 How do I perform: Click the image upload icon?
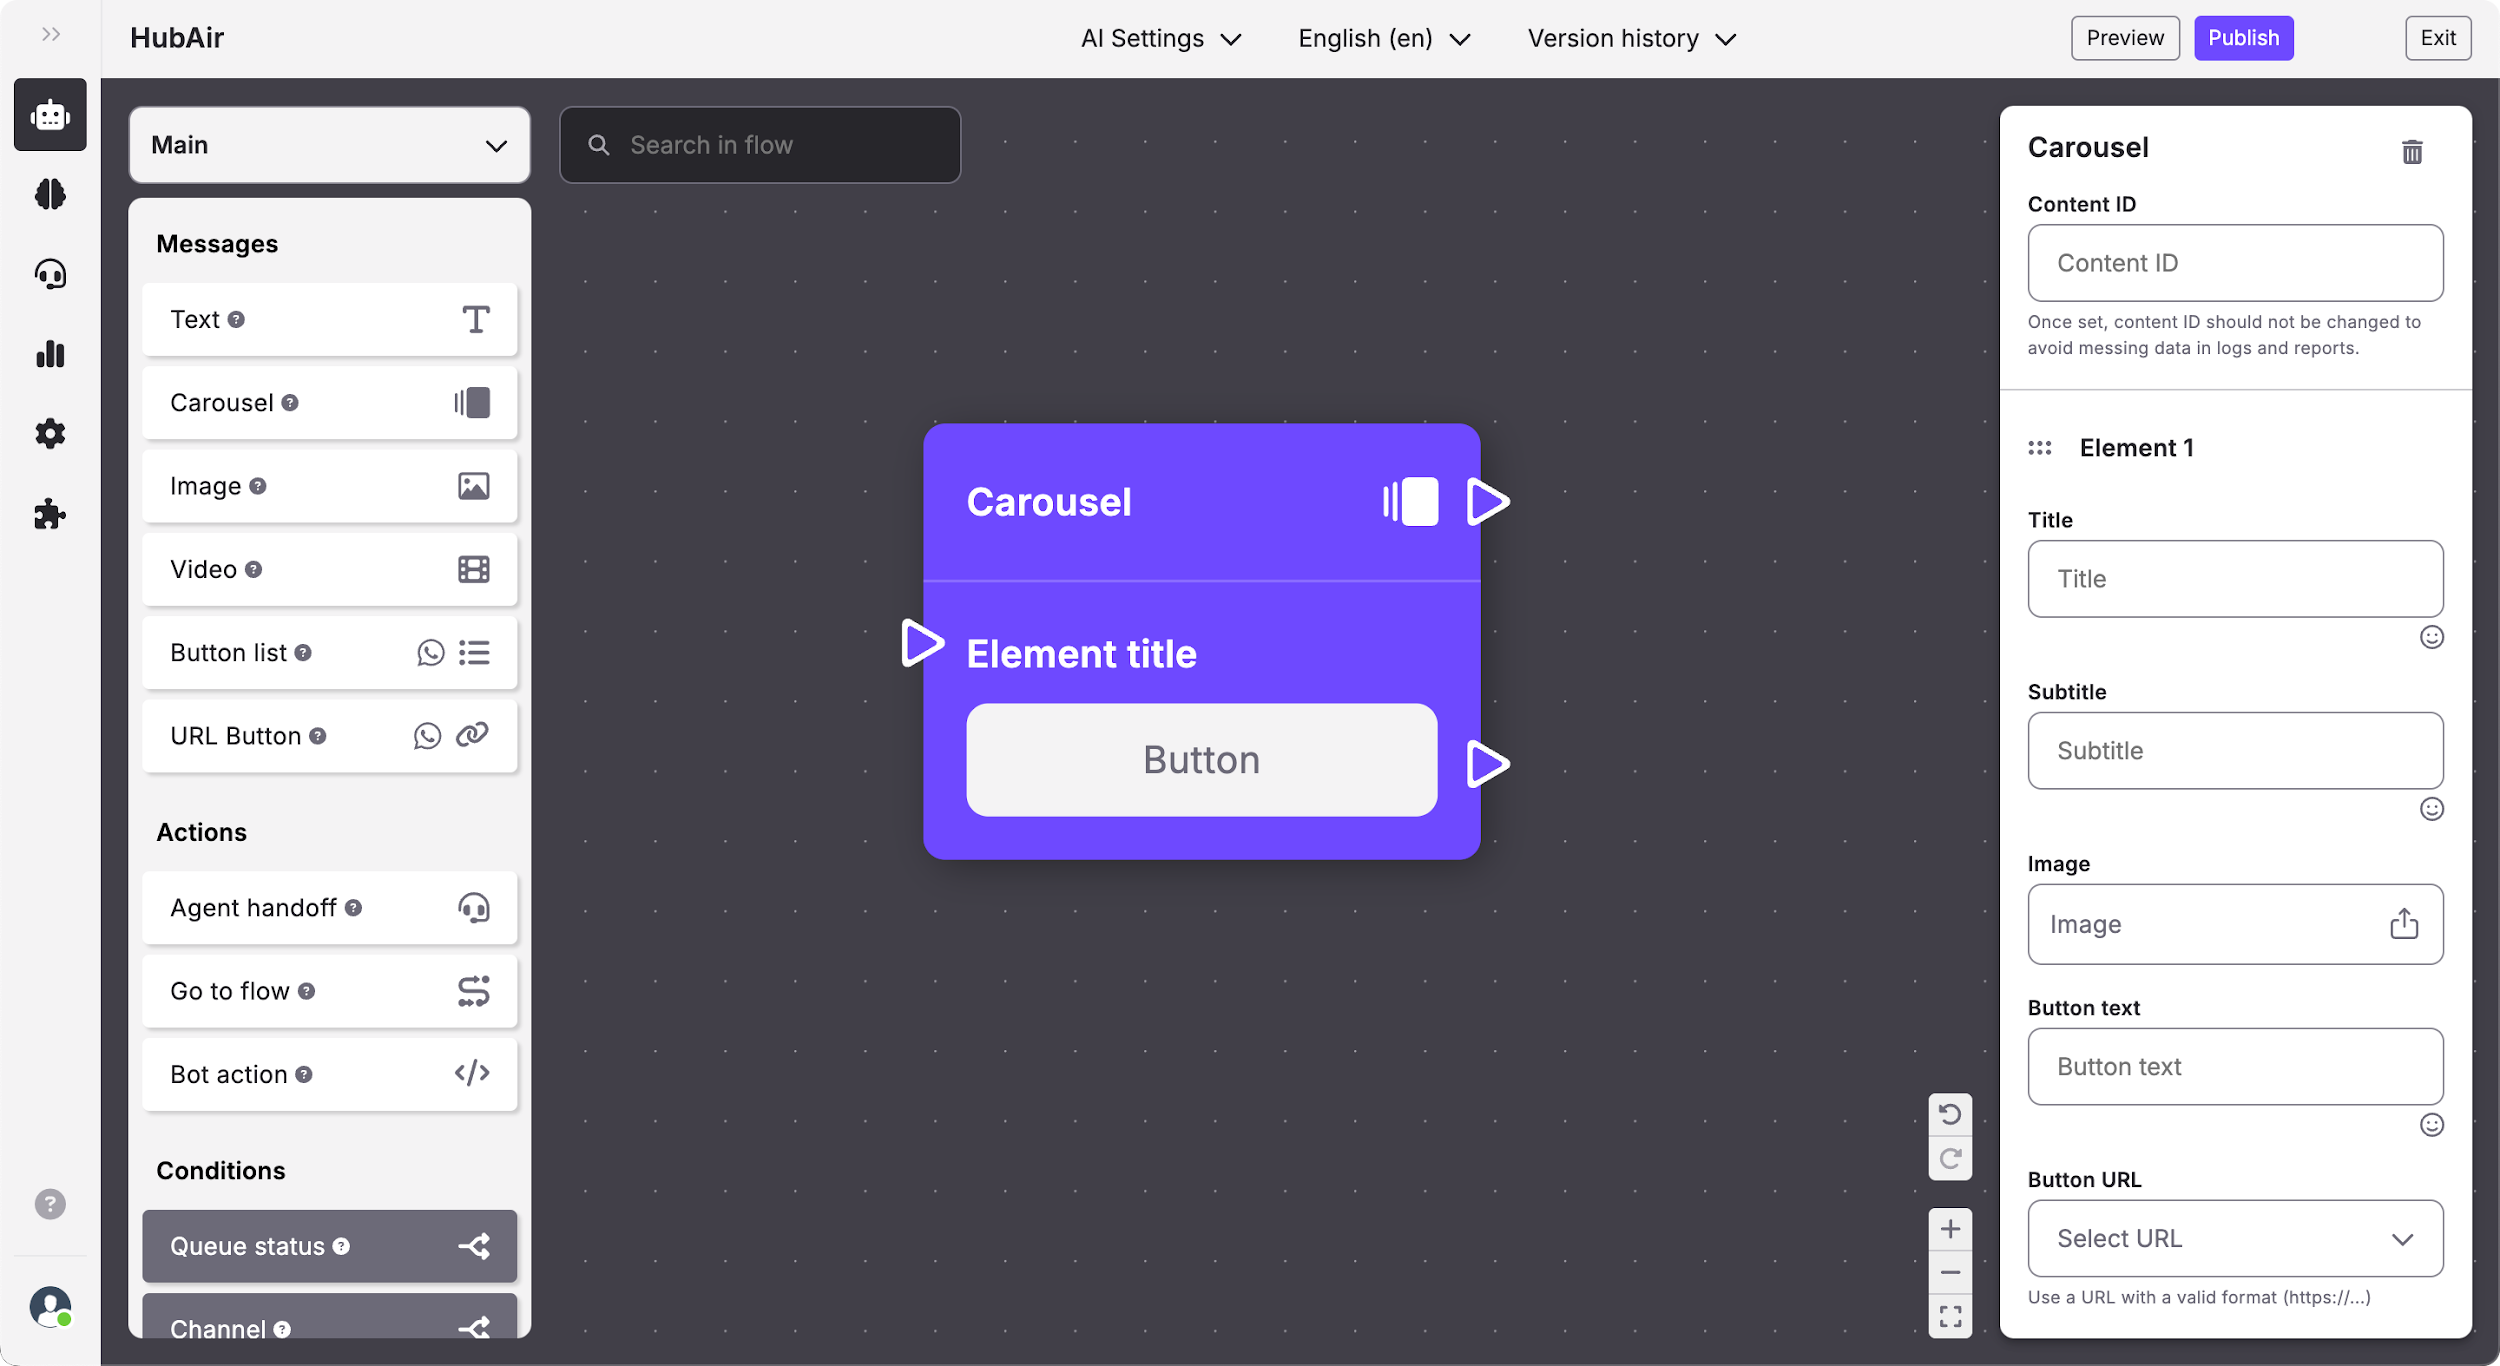click(2403, 924)
